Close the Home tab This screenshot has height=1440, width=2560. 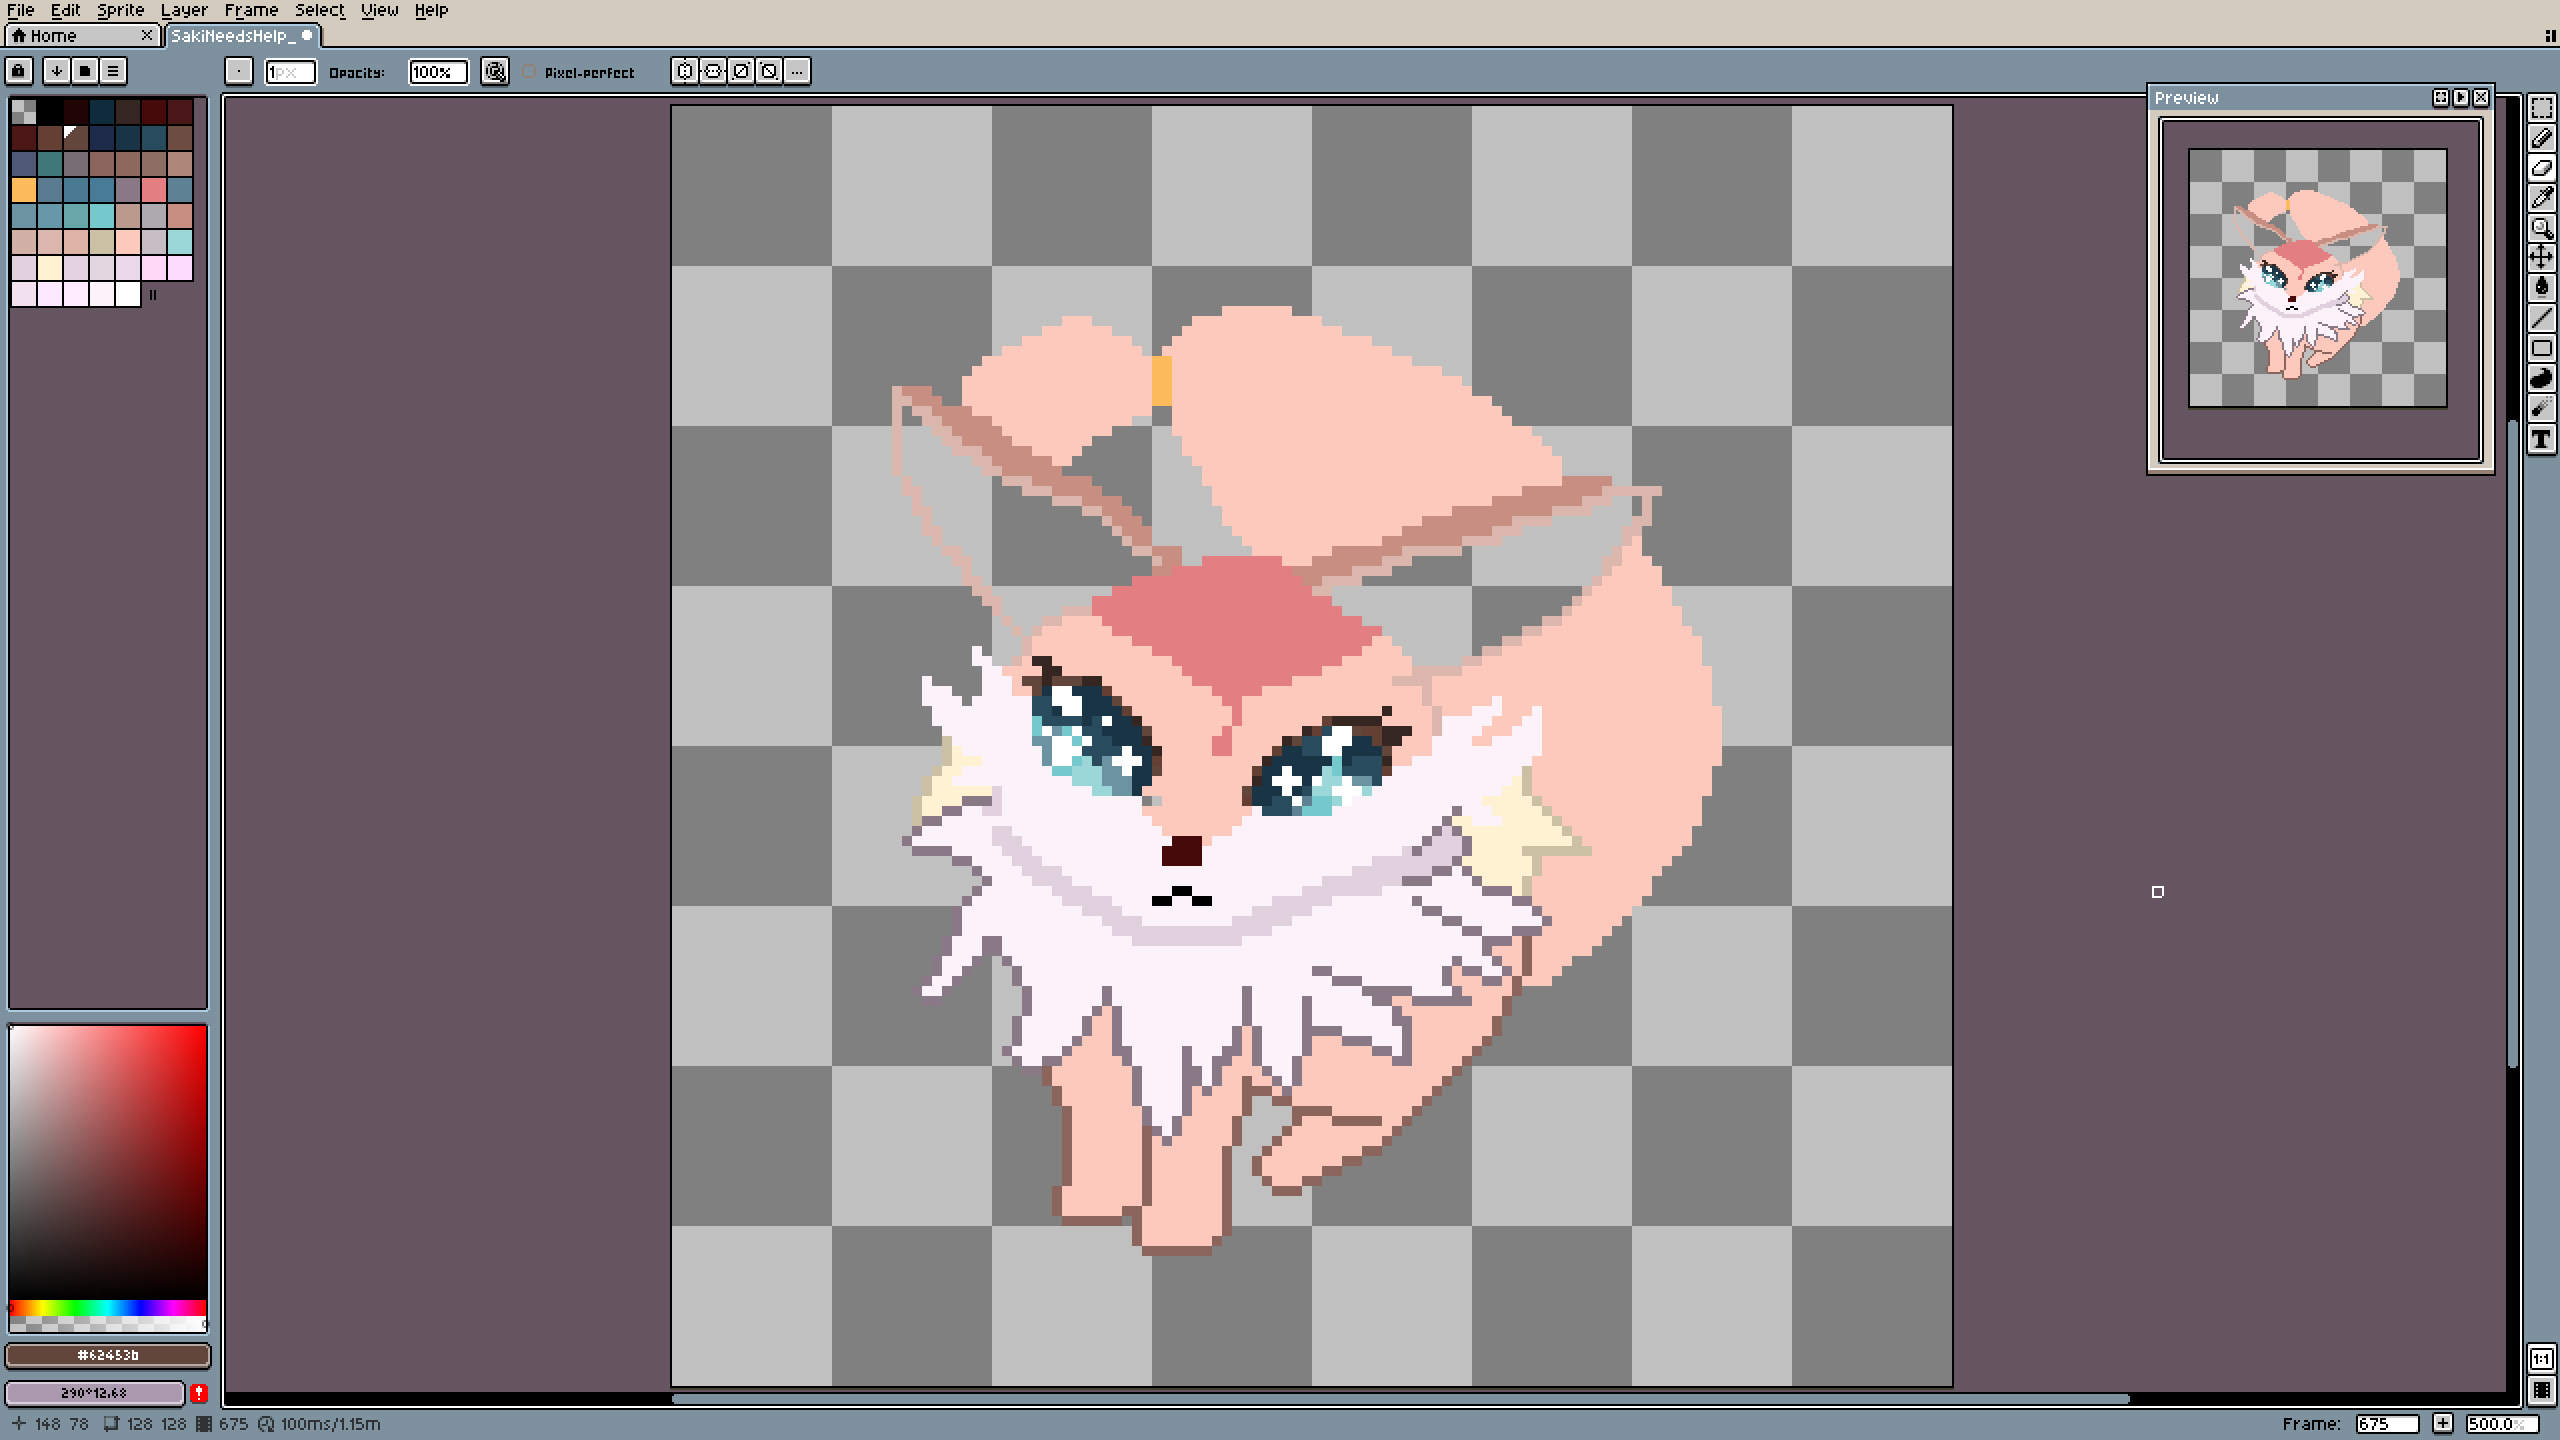coord(147,36)
